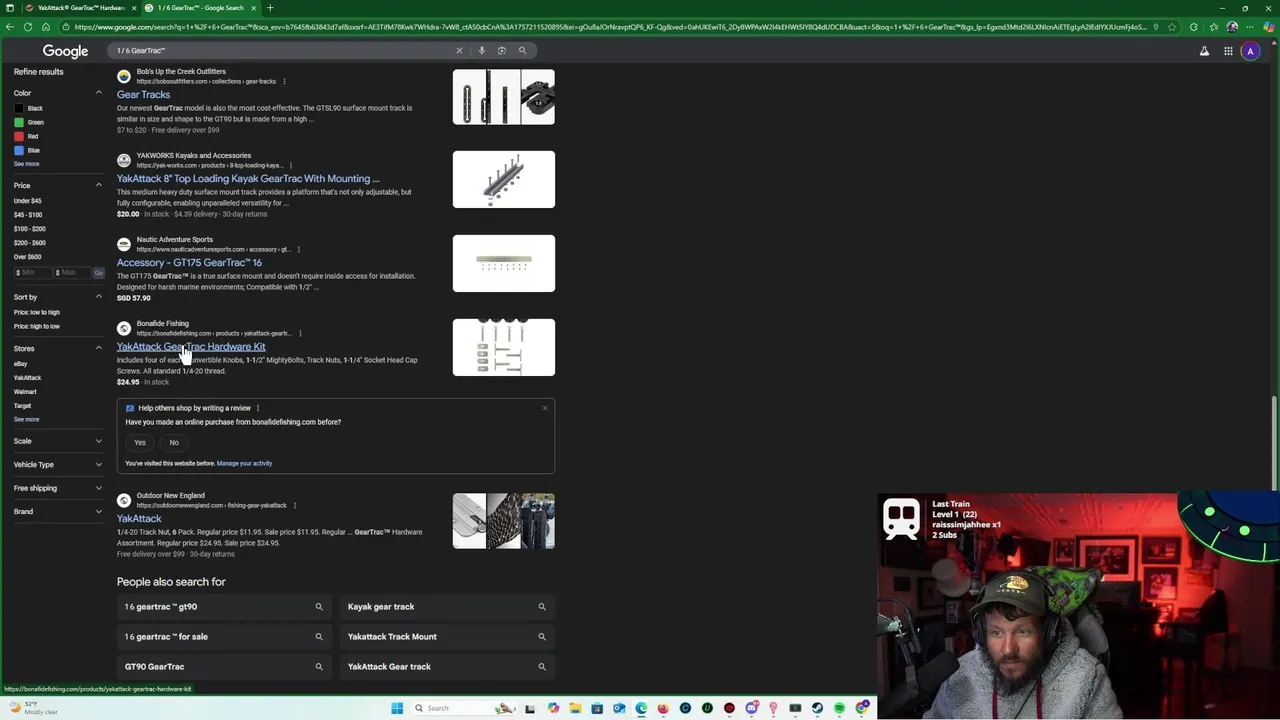Answer No to the purchase question
Screen dimensions: 1280x720
tap(174, 442)
